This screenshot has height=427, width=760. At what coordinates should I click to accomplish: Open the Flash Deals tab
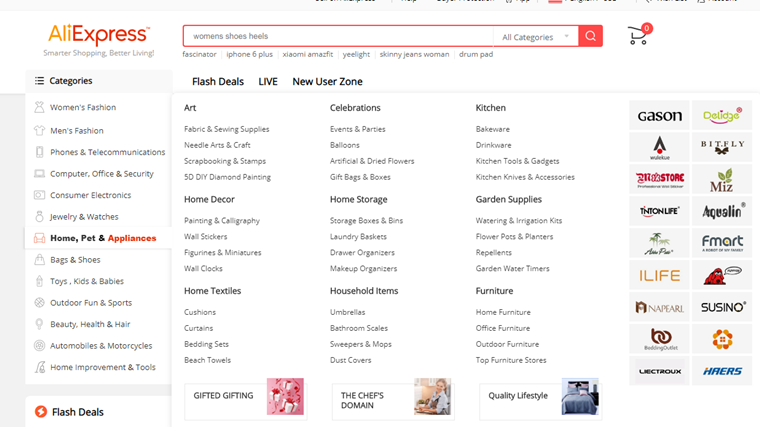[x=218, y=81]
